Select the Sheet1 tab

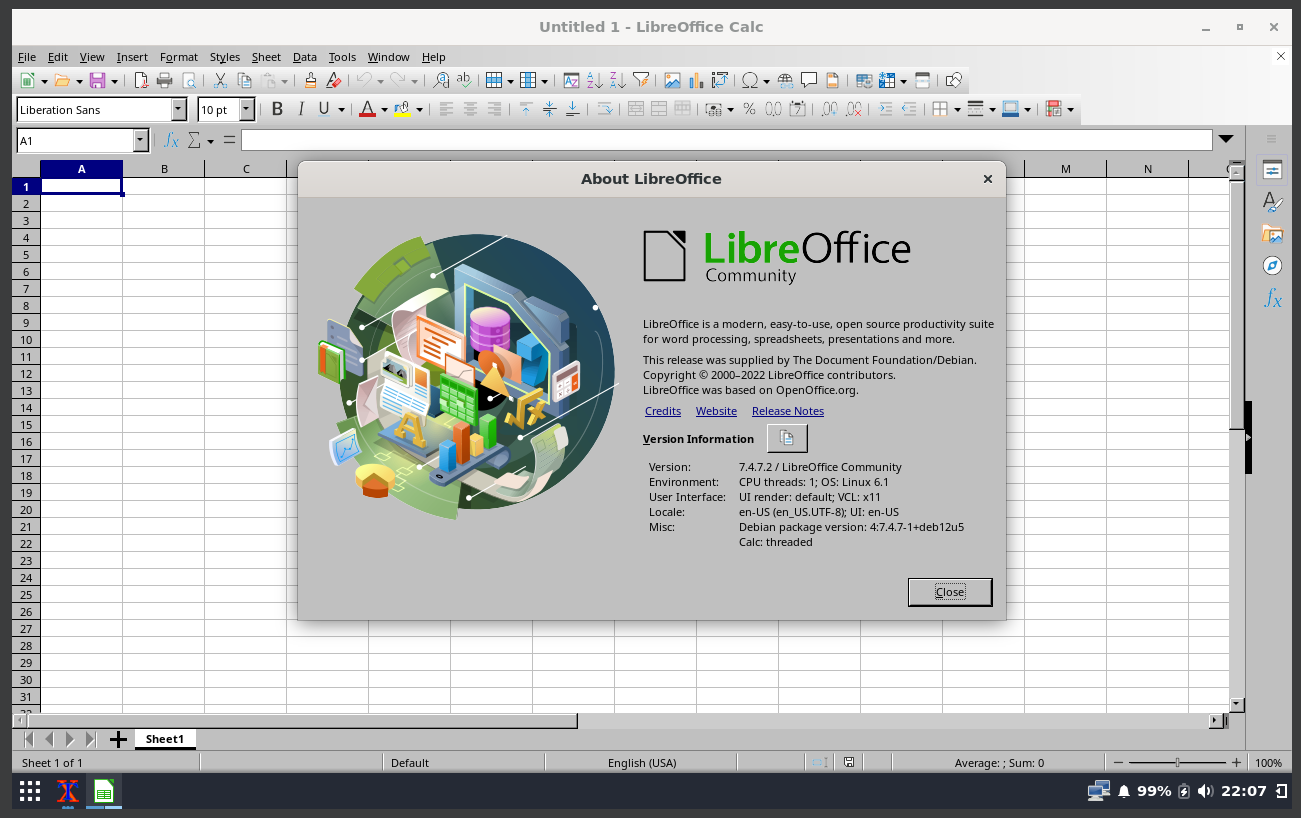point(164,739)
